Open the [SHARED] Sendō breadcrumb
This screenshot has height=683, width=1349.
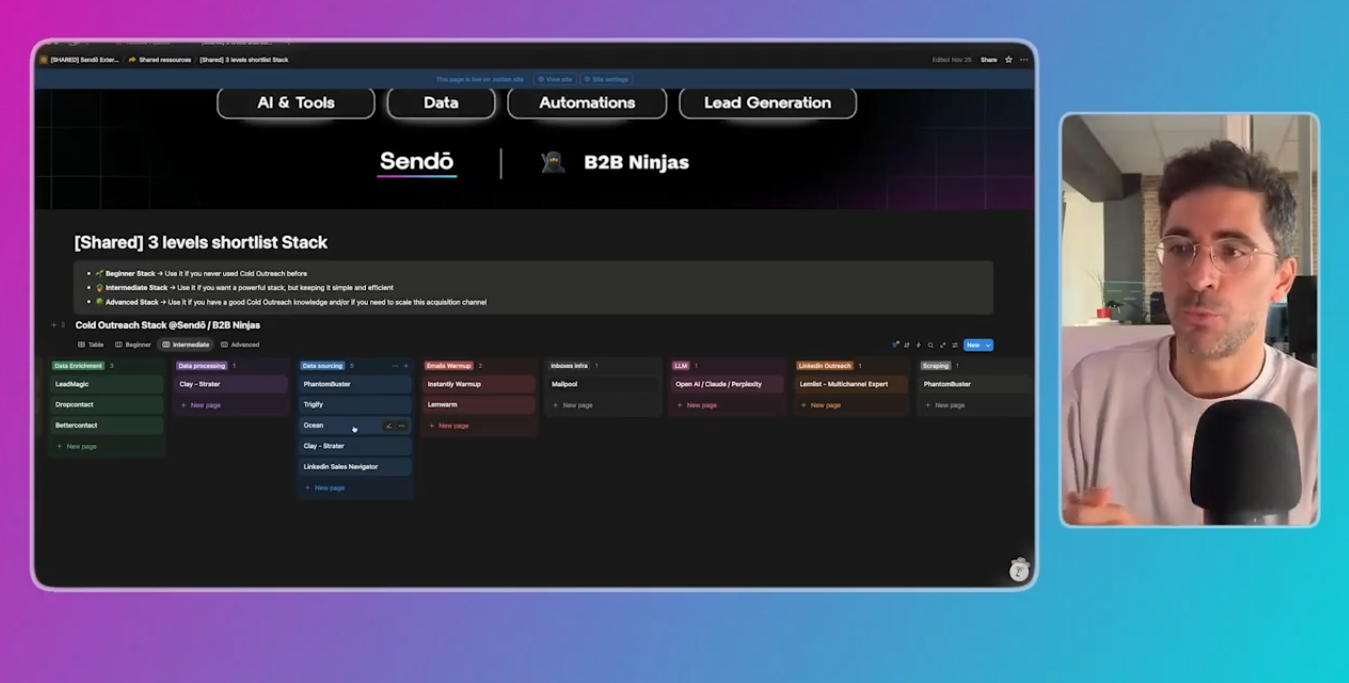[79, 60]
